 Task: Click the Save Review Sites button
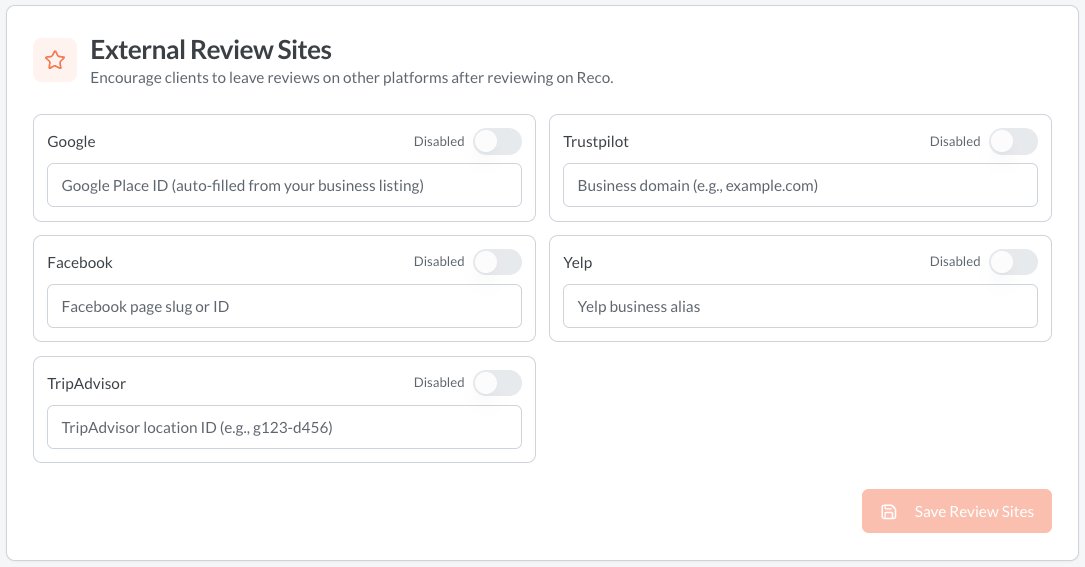pyautogui.click(x=956, y=512)
